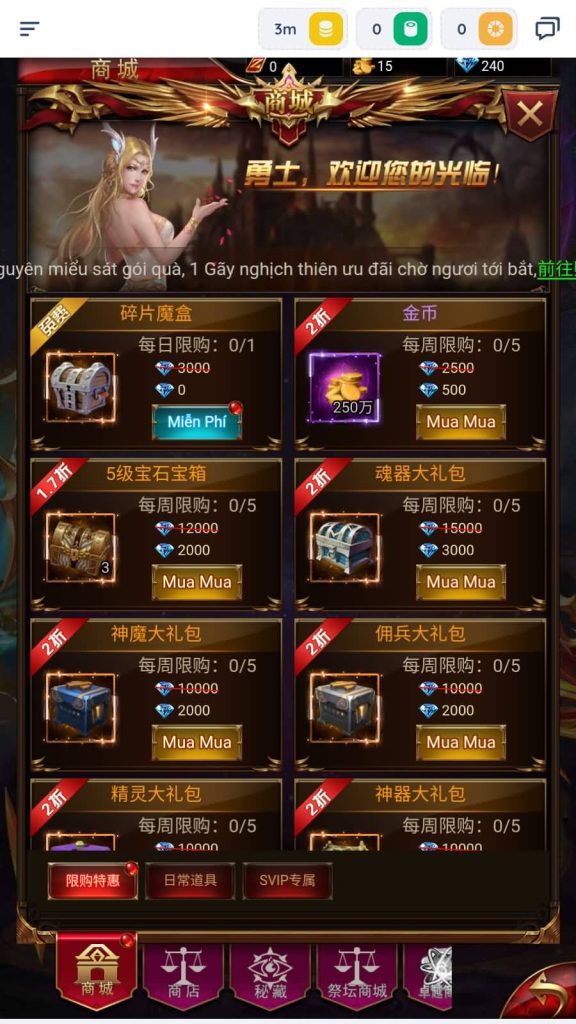Screen dimensions: 576x1024
Task: Click the 250万 gold coins item icon
Action: [344, 387]
